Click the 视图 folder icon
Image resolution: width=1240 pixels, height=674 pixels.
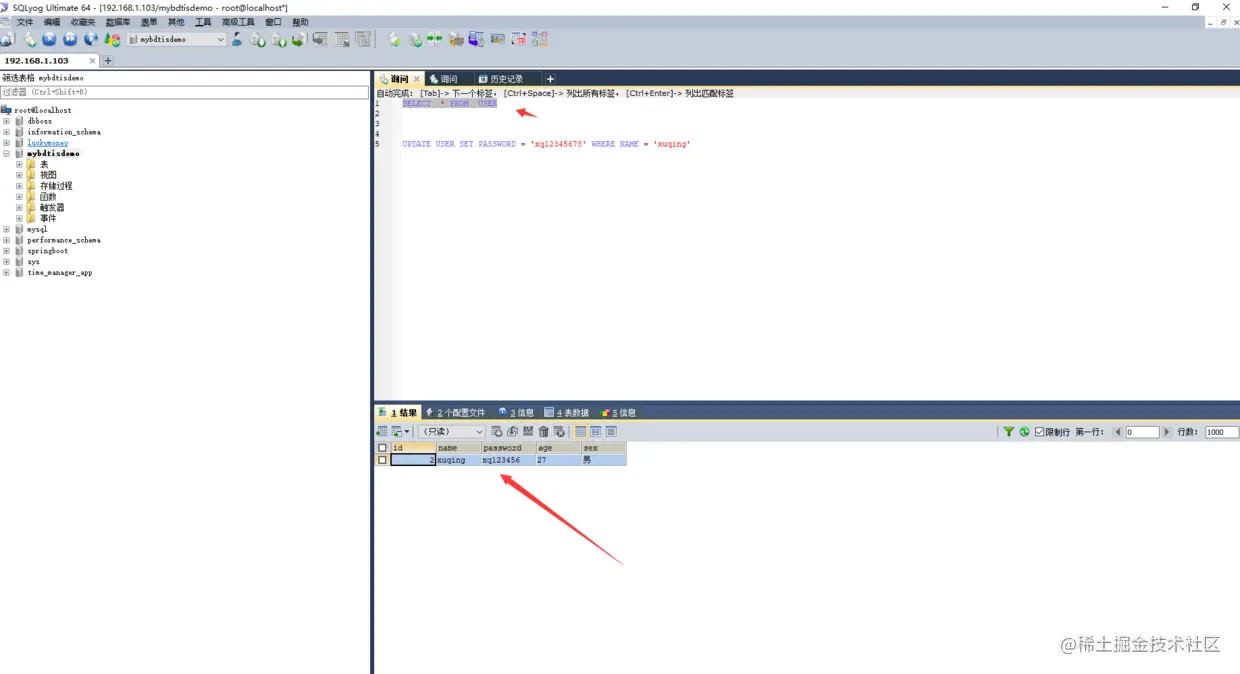[x=31, y=175]
